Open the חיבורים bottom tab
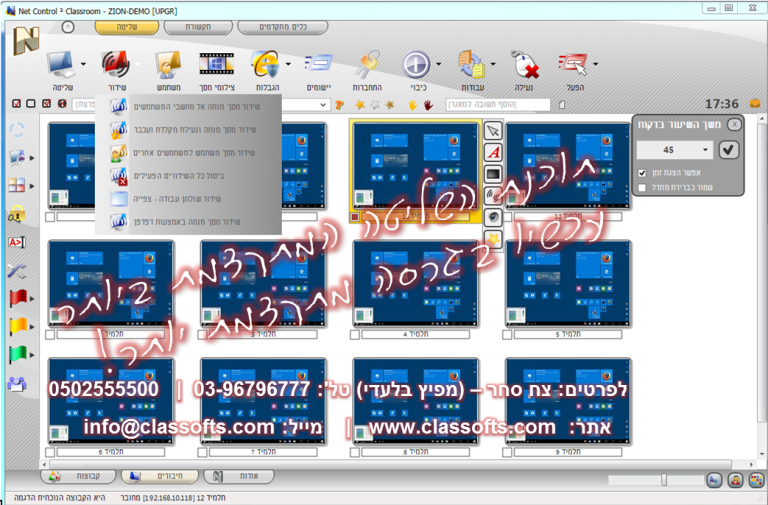The width and height of the screenshot is (768, 505). tap(160, 476)
